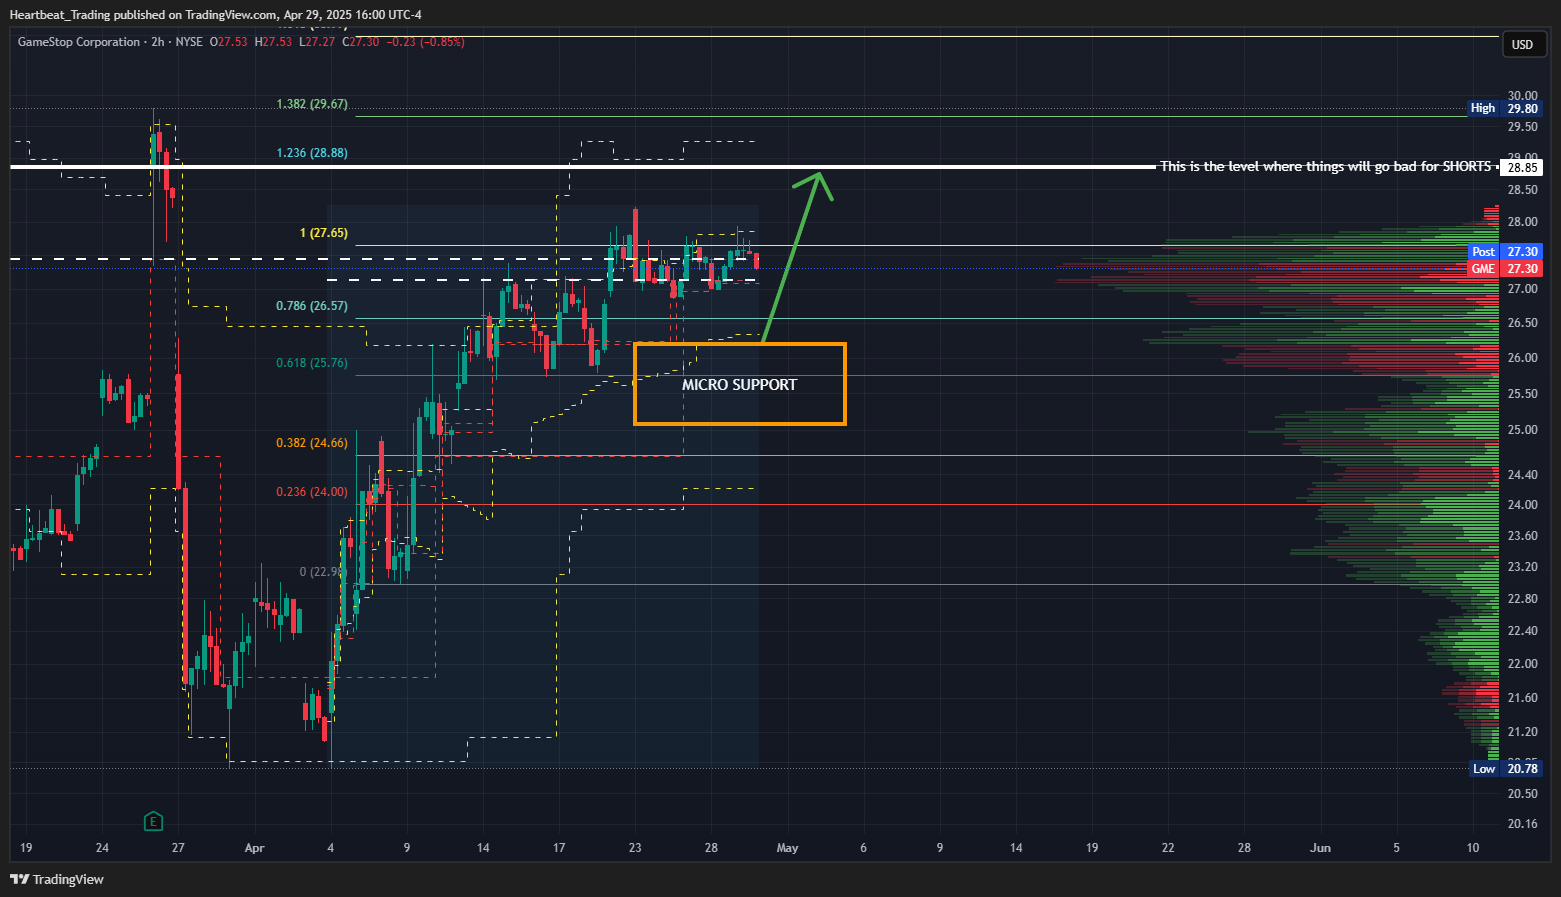Click the 24 date on time axis
This screenshot has height=897, width=1561.
(x=102, y=848)
